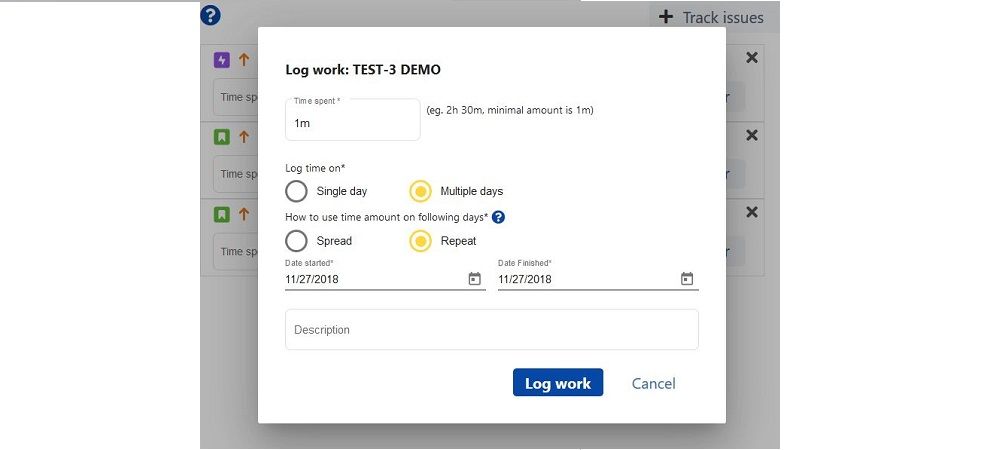Remove the second tracked issue with its X
The height and width of the screenshot is (450, 981).
[x=752, y=135]
